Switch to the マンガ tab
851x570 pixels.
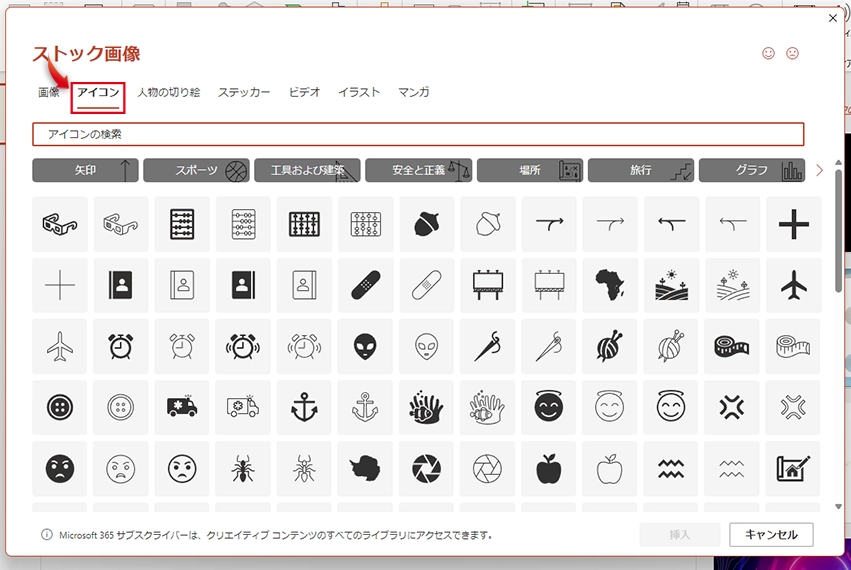pyautogui.click(x=414, y=92)
